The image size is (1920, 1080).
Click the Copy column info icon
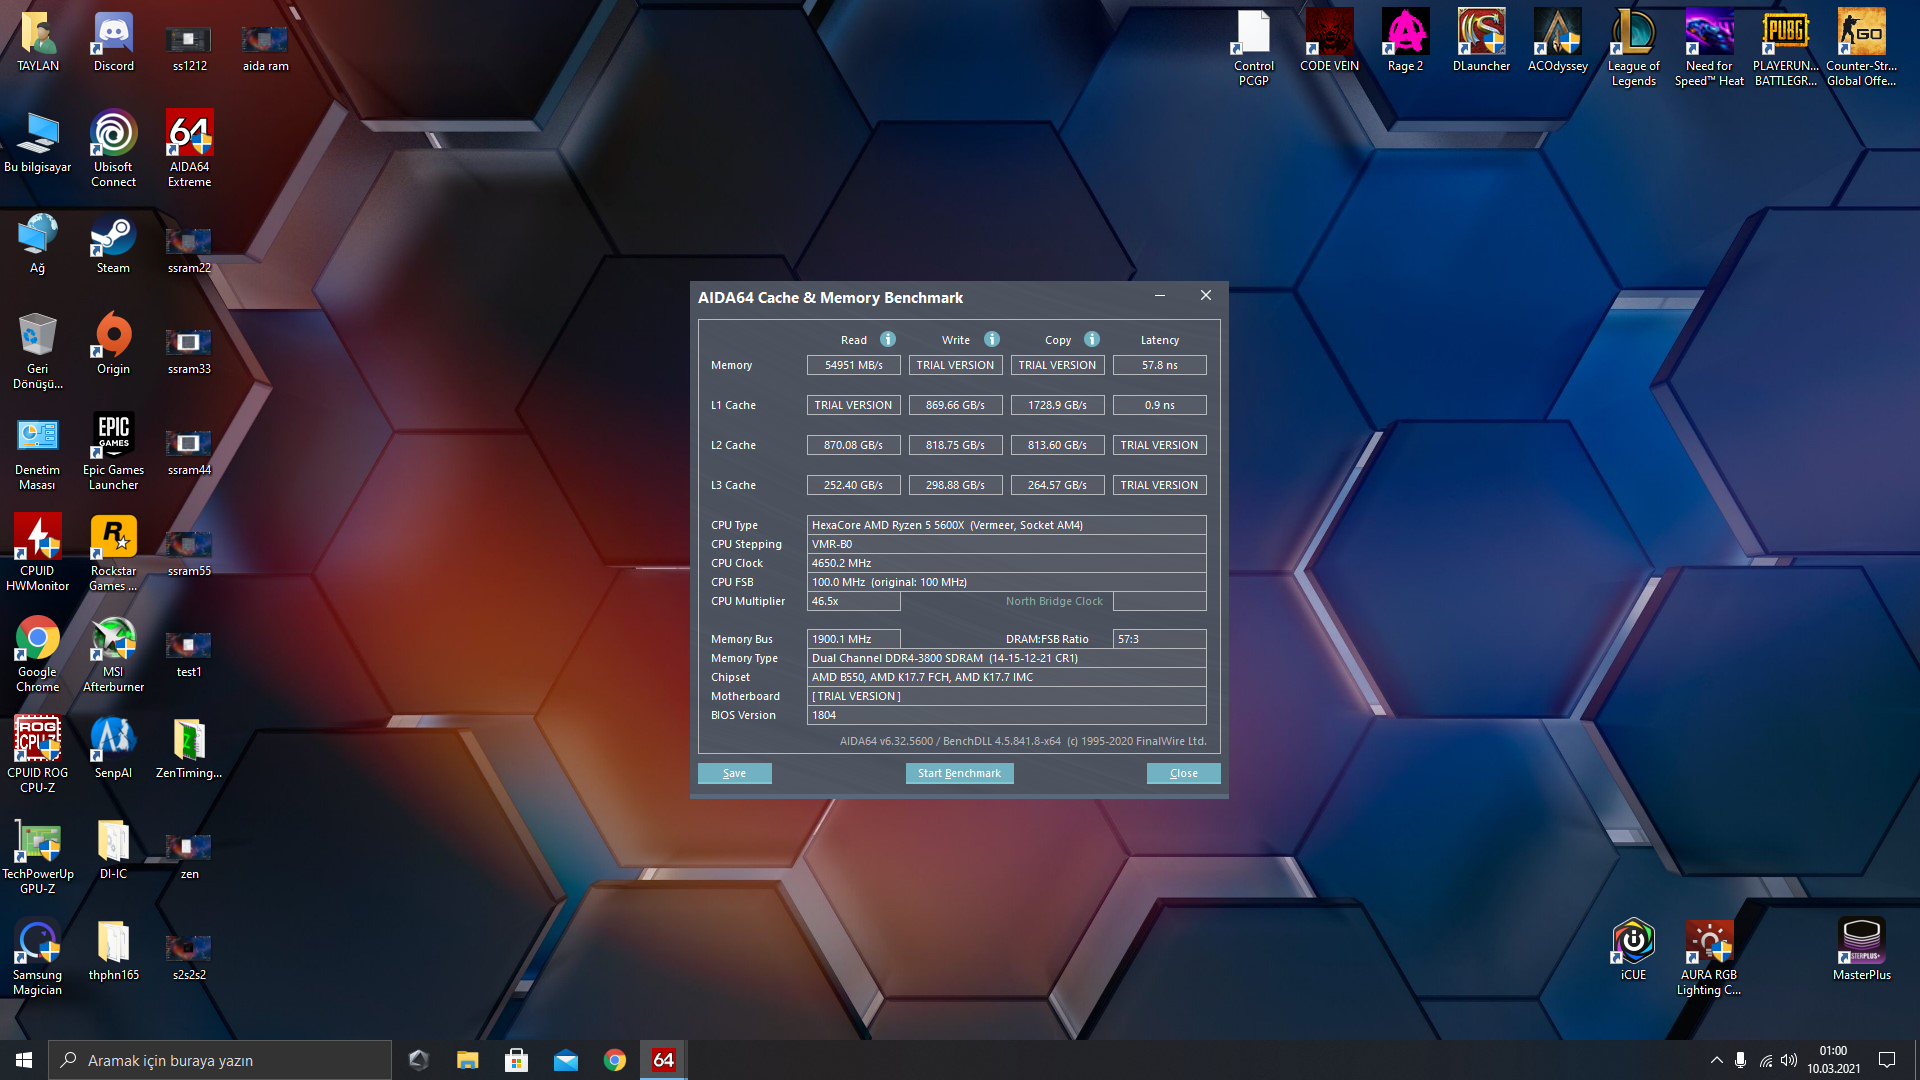point(1091,339)
